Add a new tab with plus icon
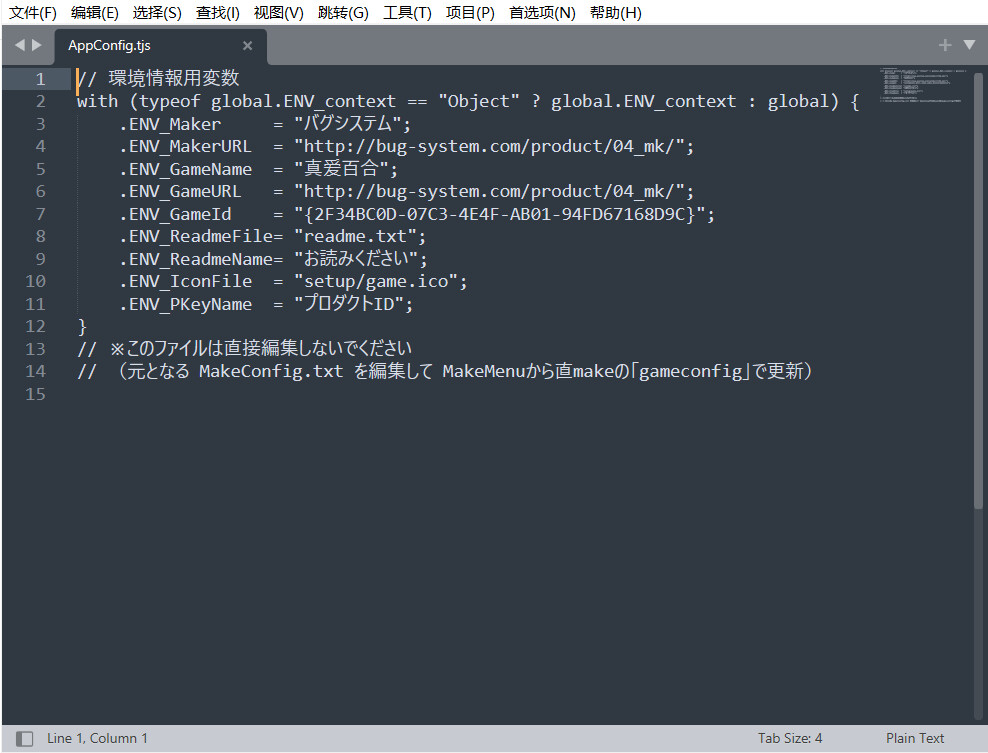 [945, 45]
